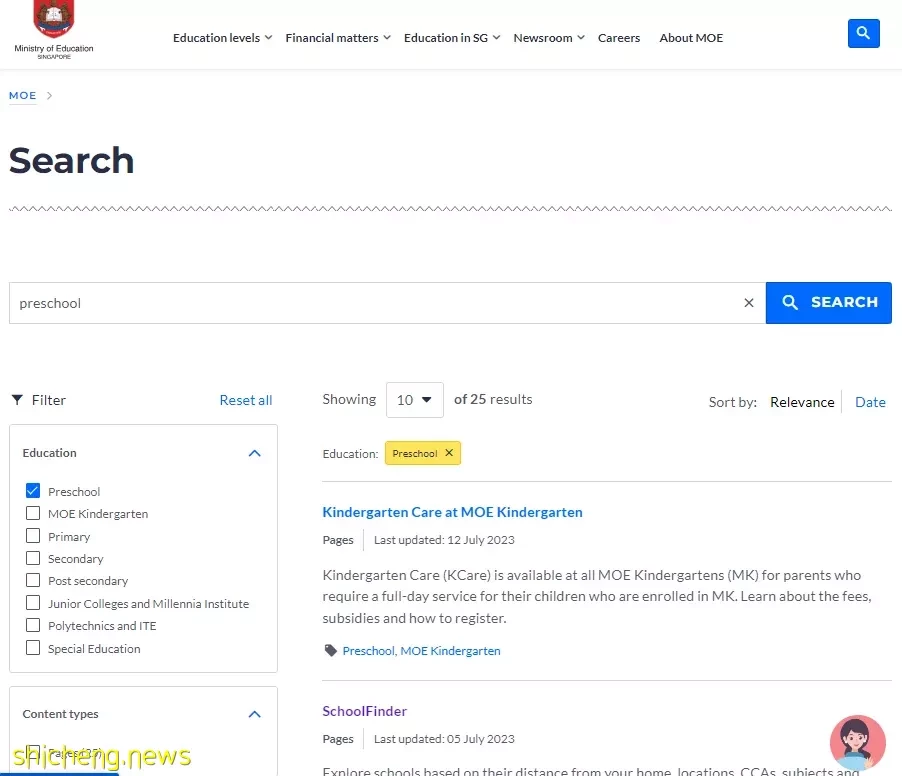902x776 pixels.
Task: Tick the Secondary checkbox
Action: (x=33, y=558)
